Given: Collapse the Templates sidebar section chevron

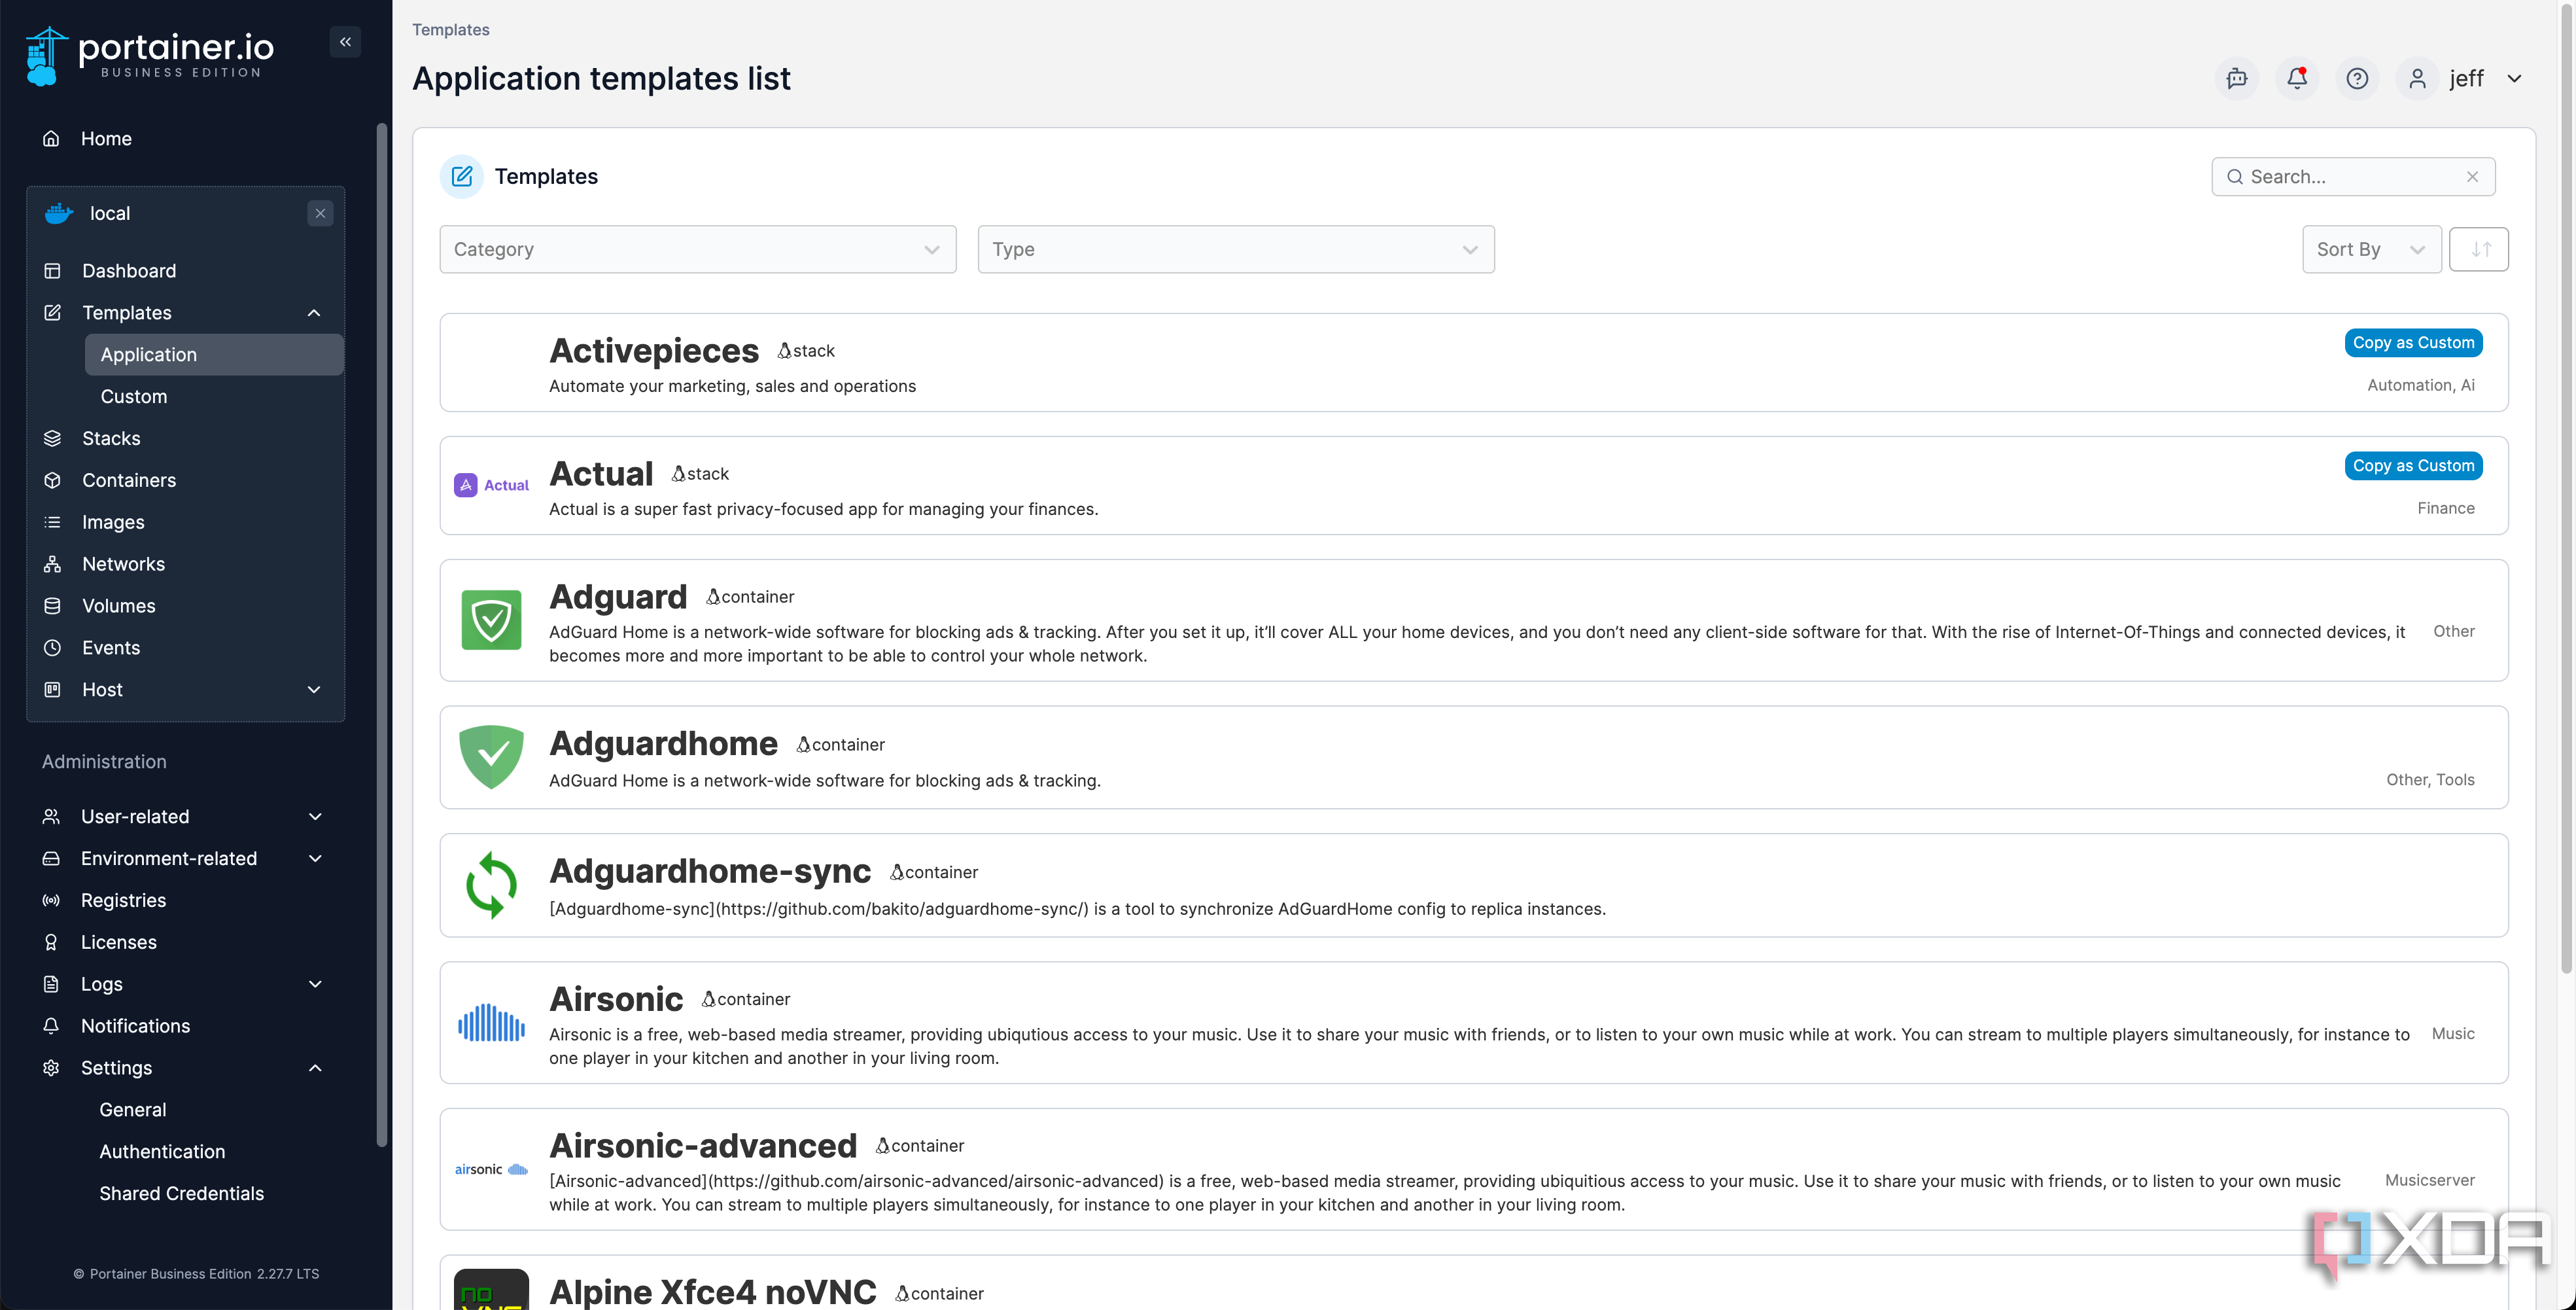Looking at the screenshot, I should (x=314, y=313).
